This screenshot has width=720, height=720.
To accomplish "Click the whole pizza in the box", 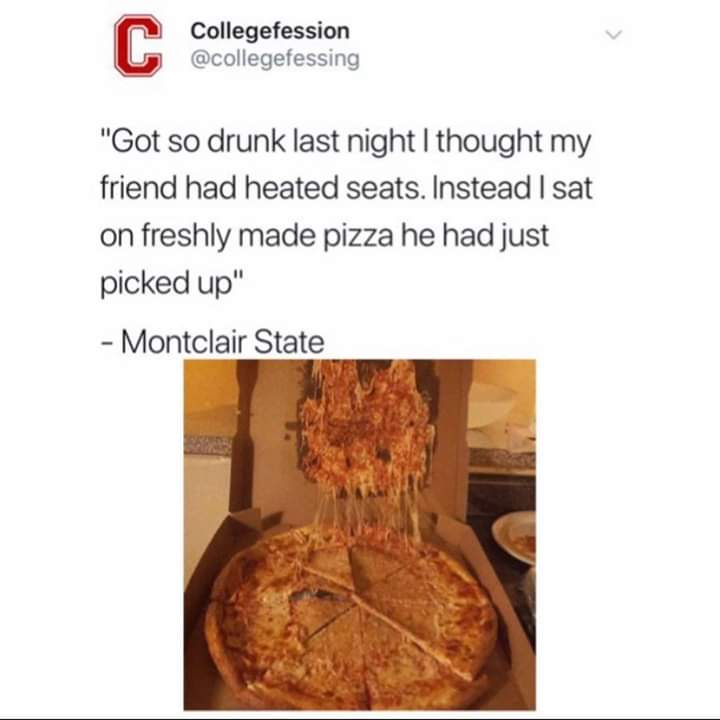I will click(x=351, y=615).
